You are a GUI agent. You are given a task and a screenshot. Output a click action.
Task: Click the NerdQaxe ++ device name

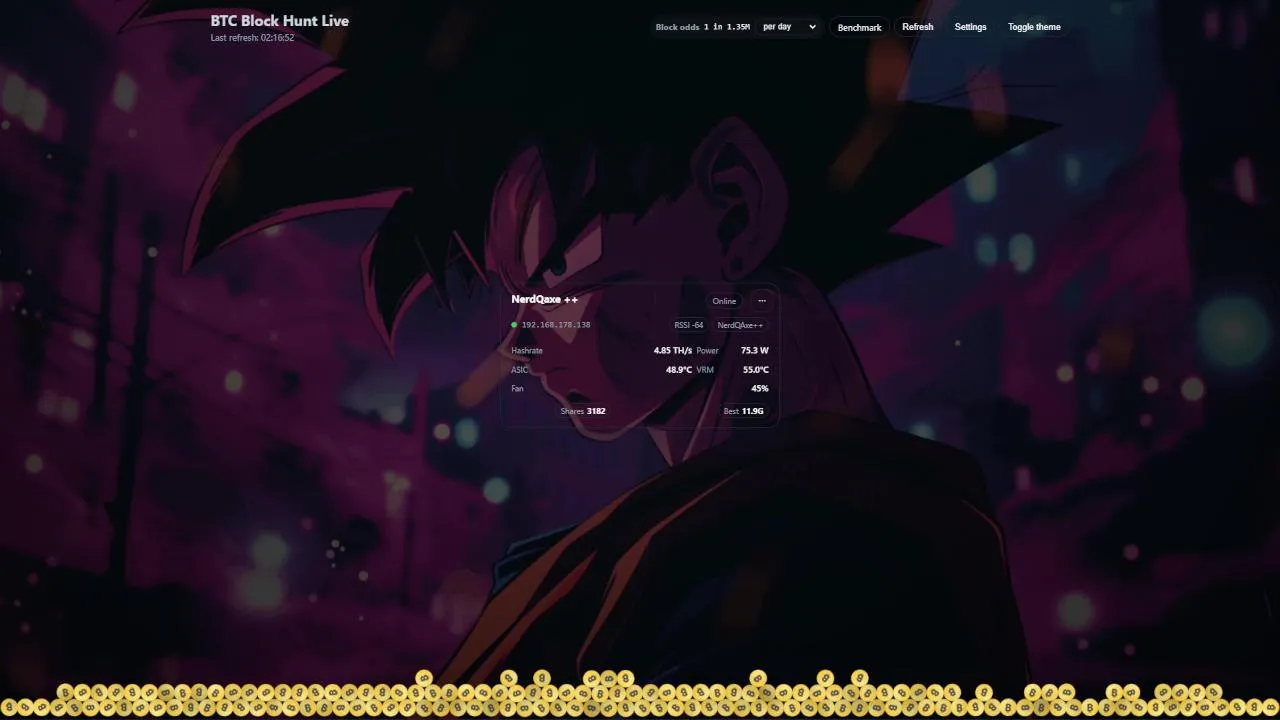(544, 299)
